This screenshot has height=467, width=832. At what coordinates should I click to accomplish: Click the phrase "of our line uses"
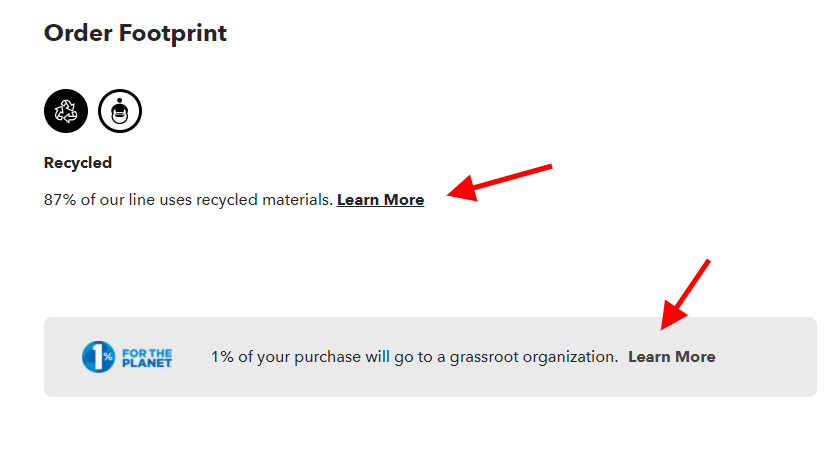point(134,200)
